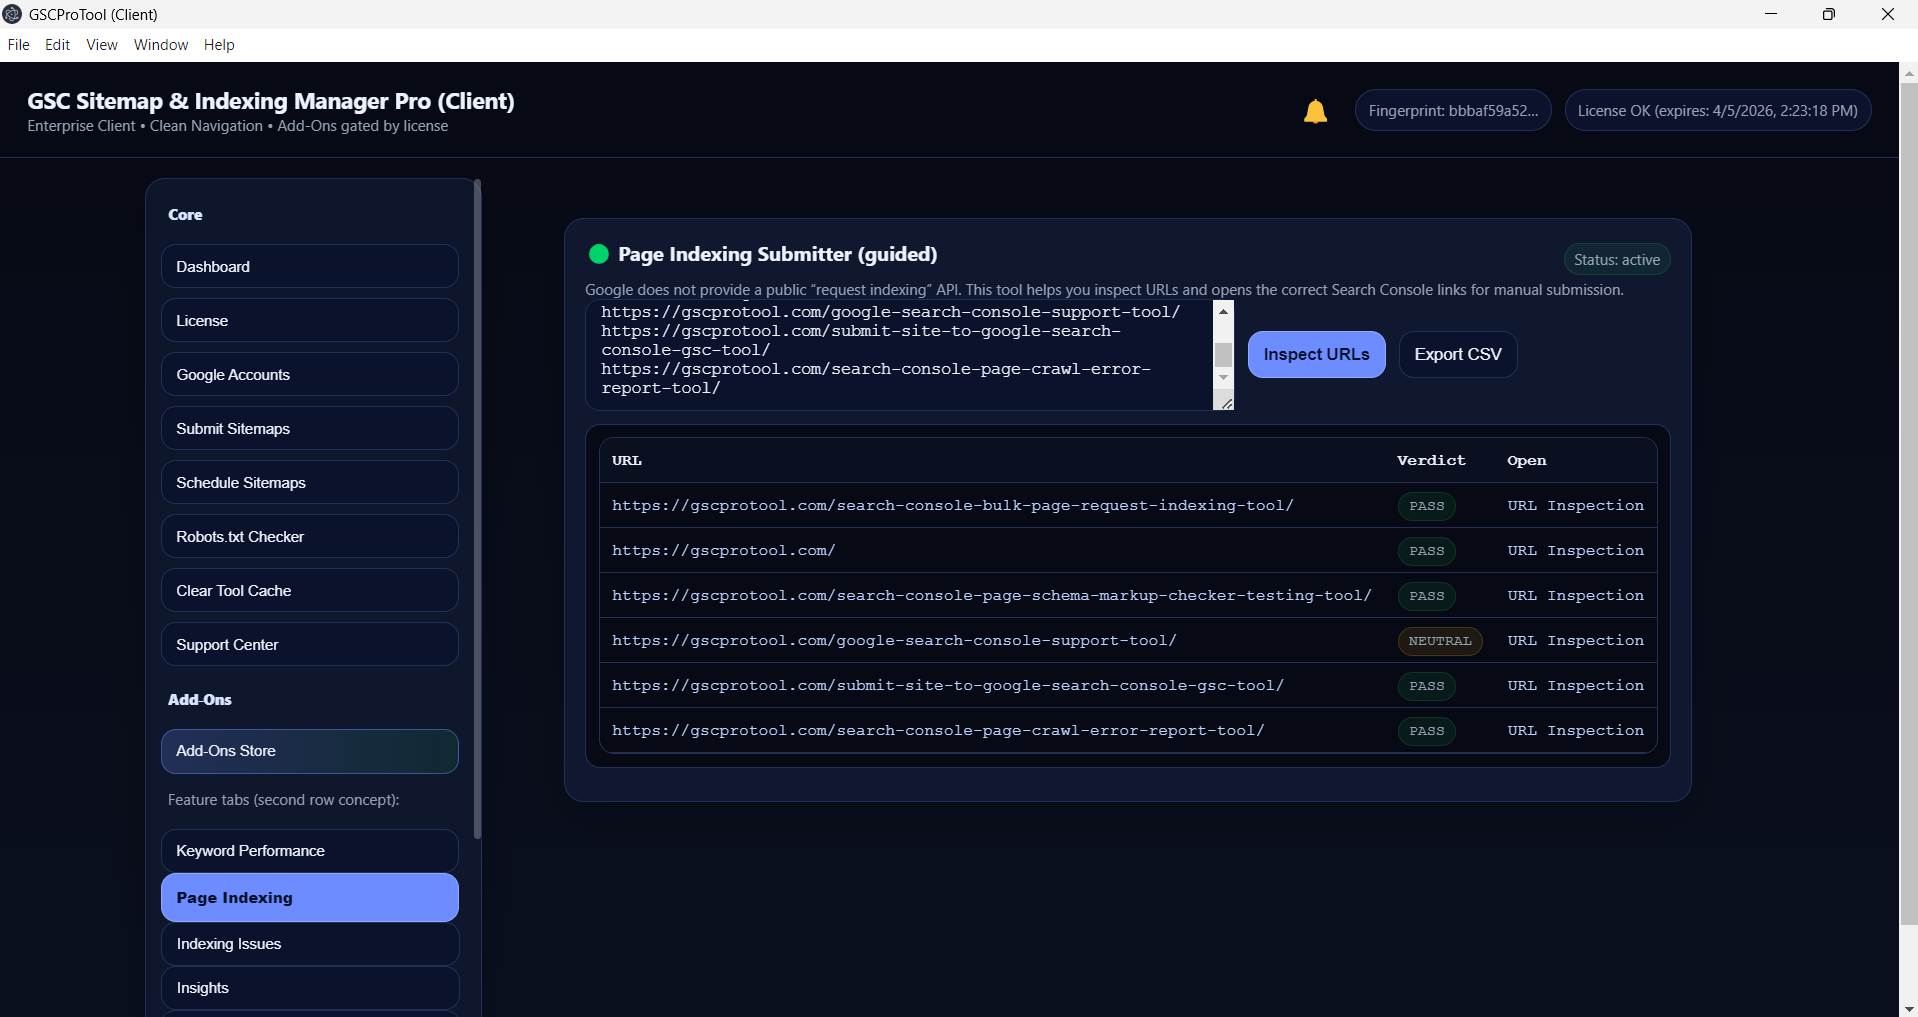Click the GSCProTool app icon in title bar

(x=12, y=14)
